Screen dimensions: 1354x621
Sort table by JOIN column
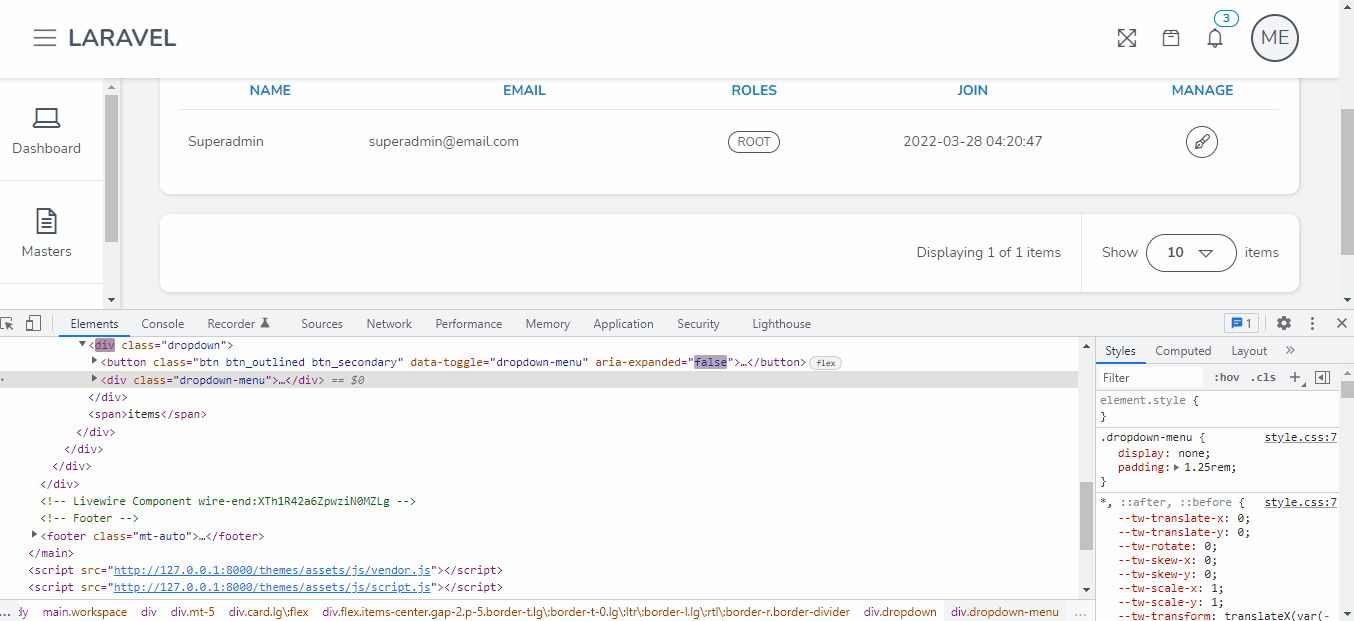click(x=972, y=90)
